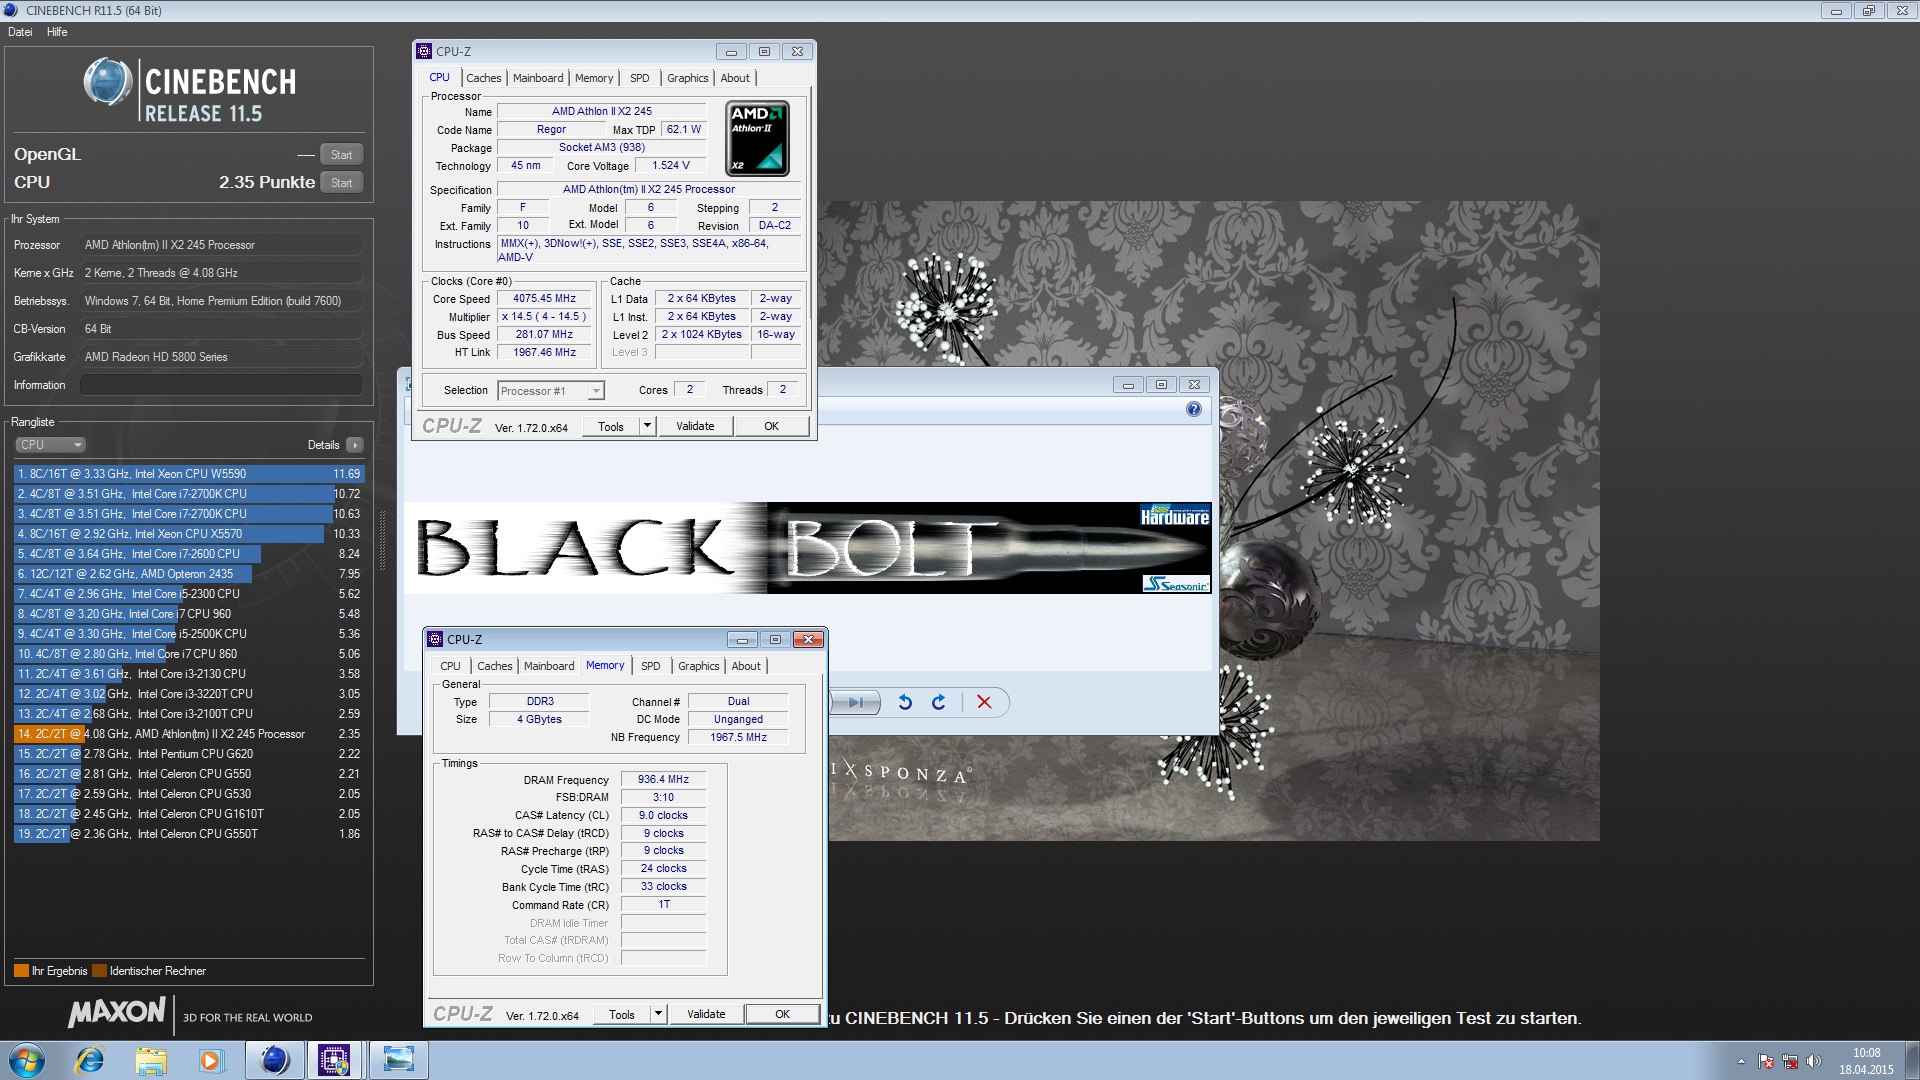Click DRAM Frequency value 936.4 MHz
The height and width of the screenshot is (1080, 1920).
pyautogui.click(x=663, y=780)
